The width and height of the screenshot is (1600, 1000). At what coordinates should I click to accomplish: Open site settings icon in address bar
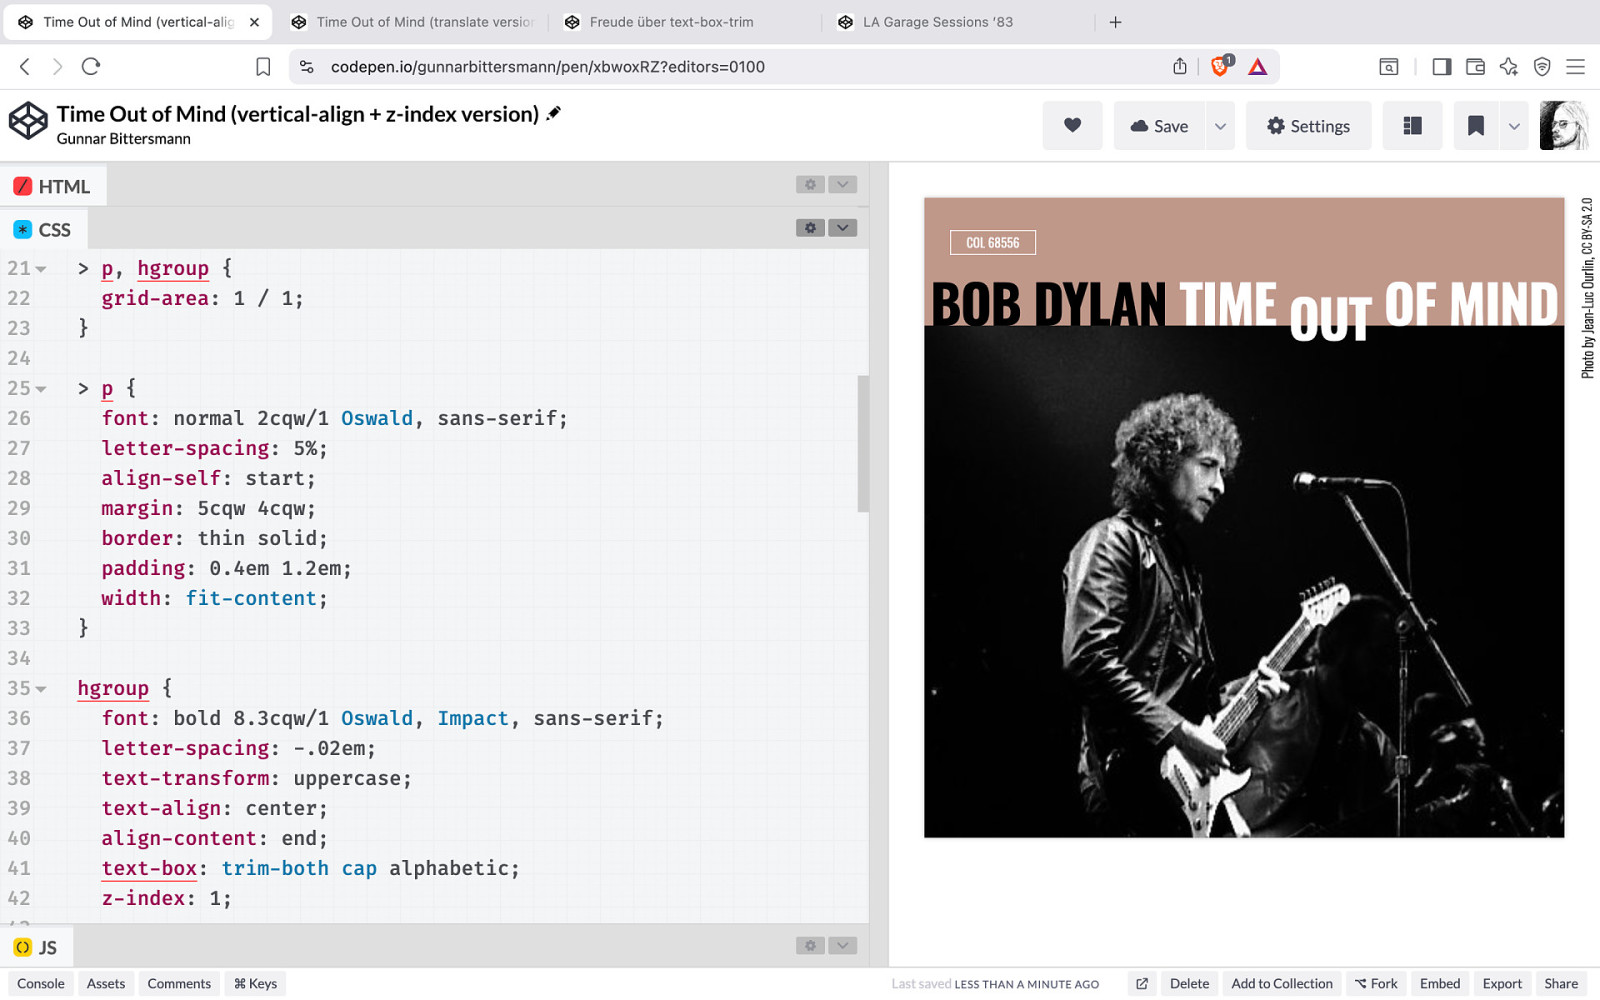coord(307,66)
